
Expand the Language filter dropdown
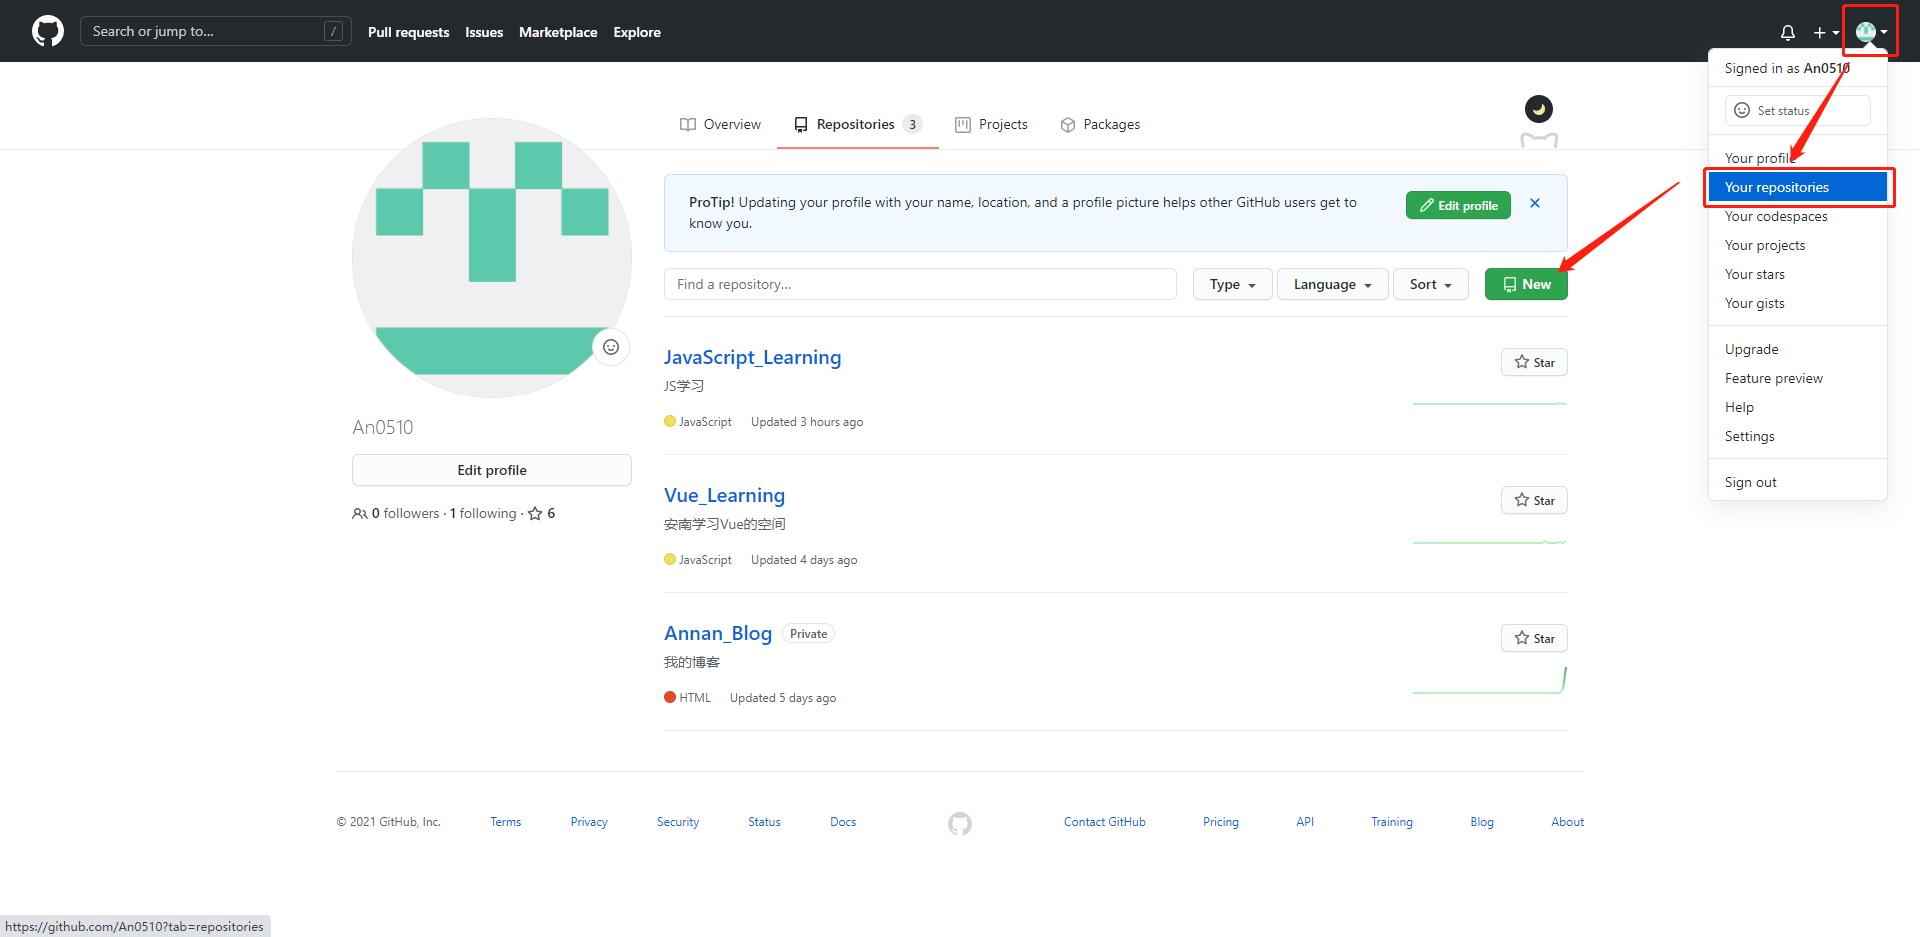coord(1332,284)
